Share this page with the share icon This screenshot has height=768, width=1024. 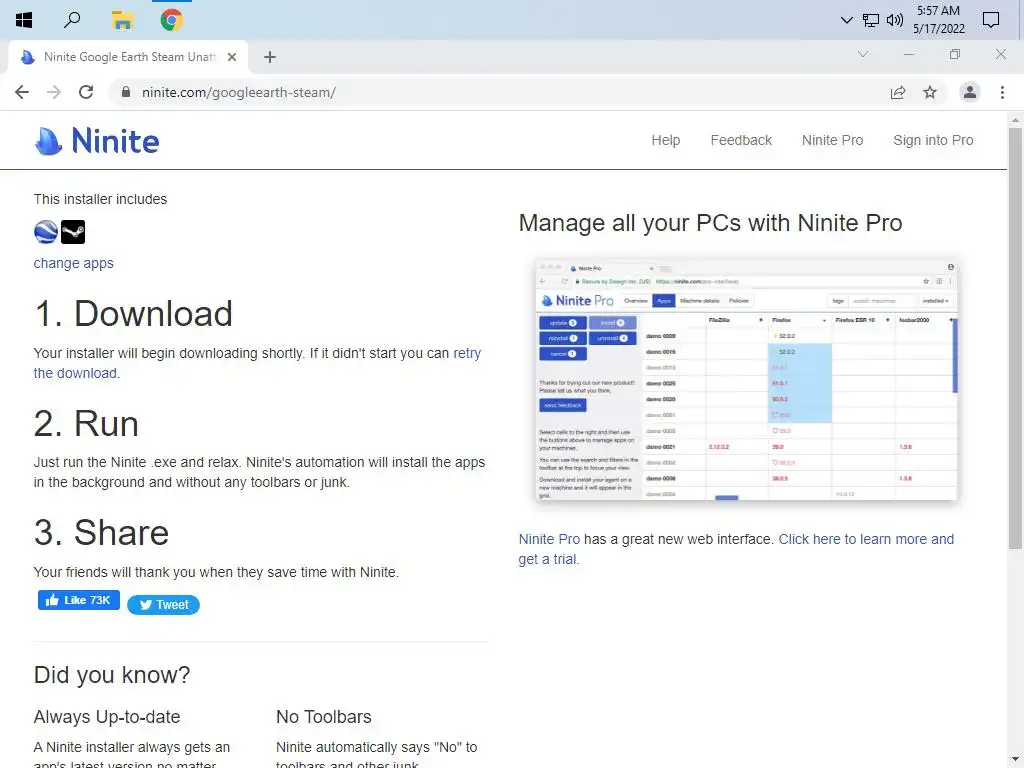coord(898,93)
